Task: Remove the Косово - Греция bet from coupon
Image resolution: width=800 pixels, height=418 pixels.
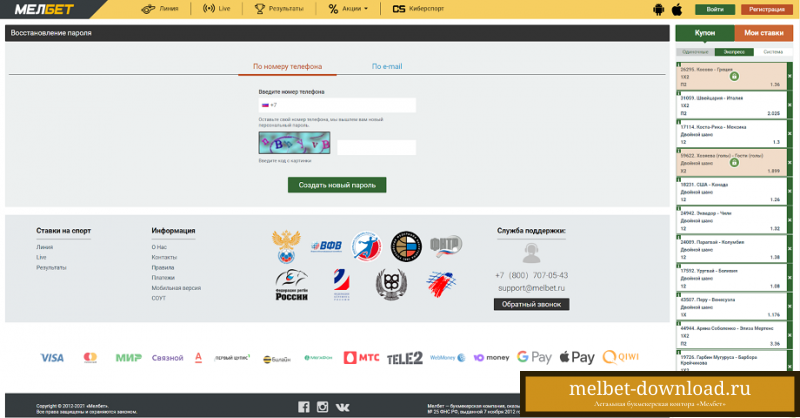Action: pos(790,76)
